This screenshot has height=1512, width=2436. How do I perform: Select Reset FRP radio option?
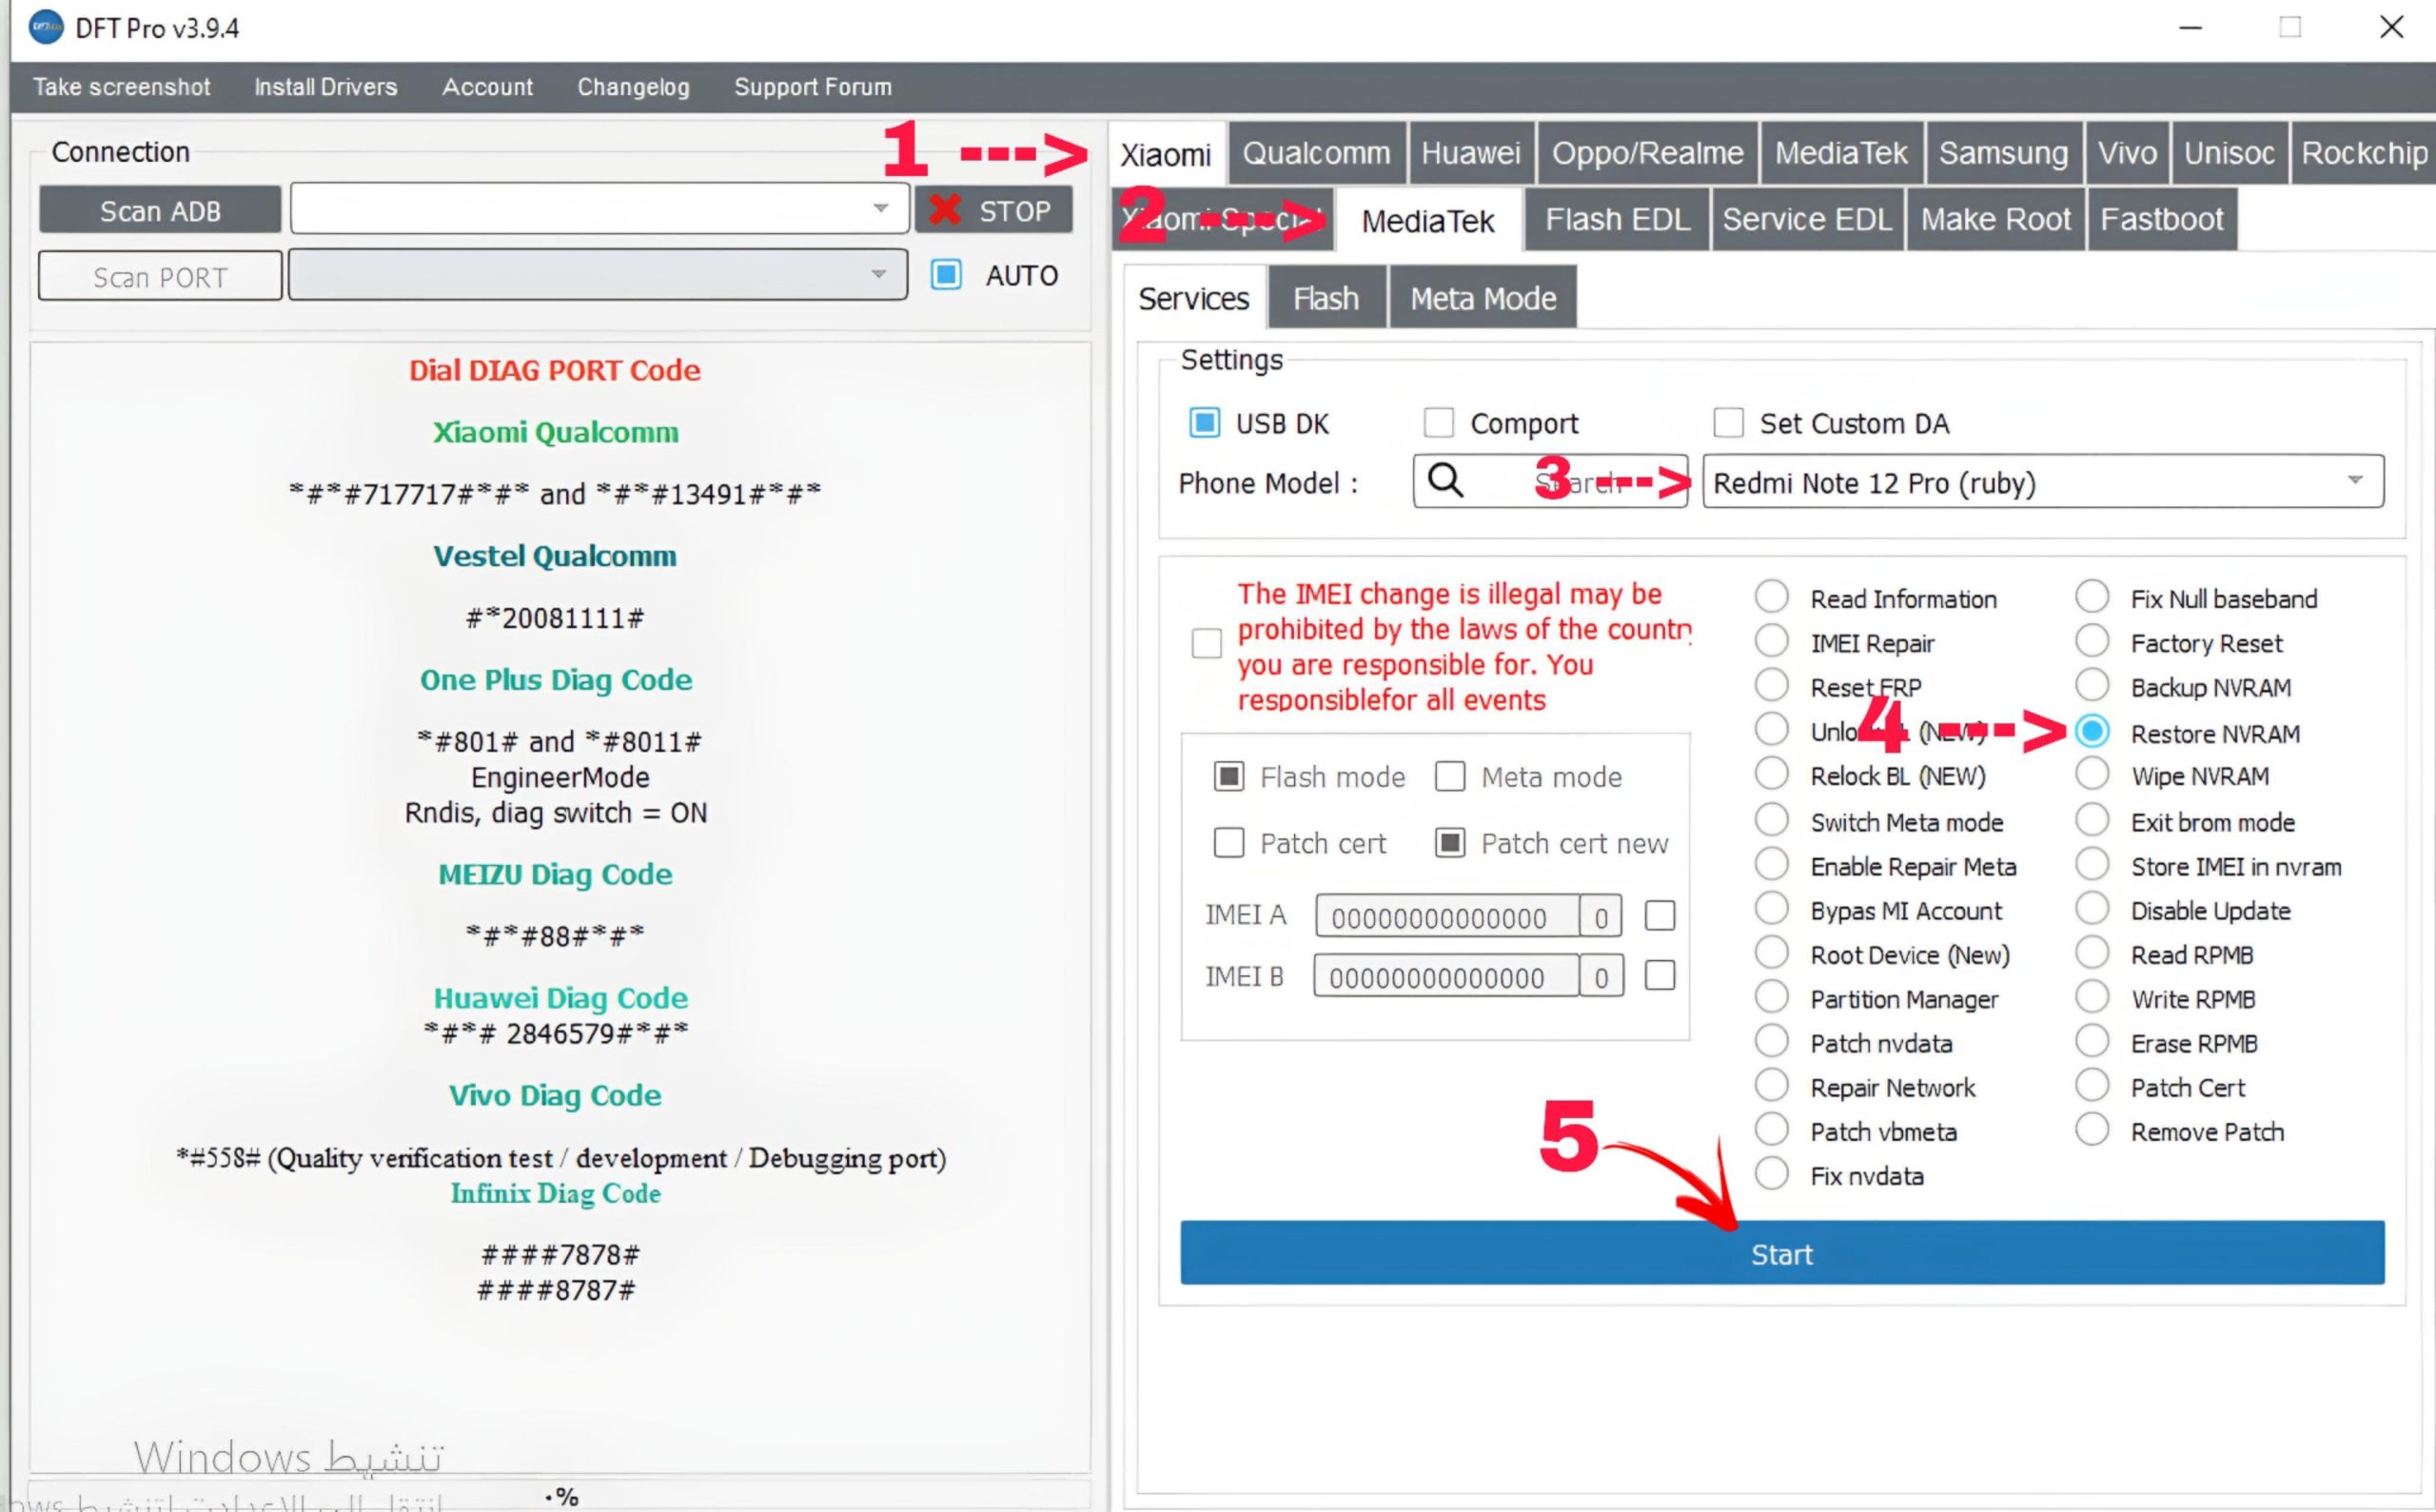1771,686
